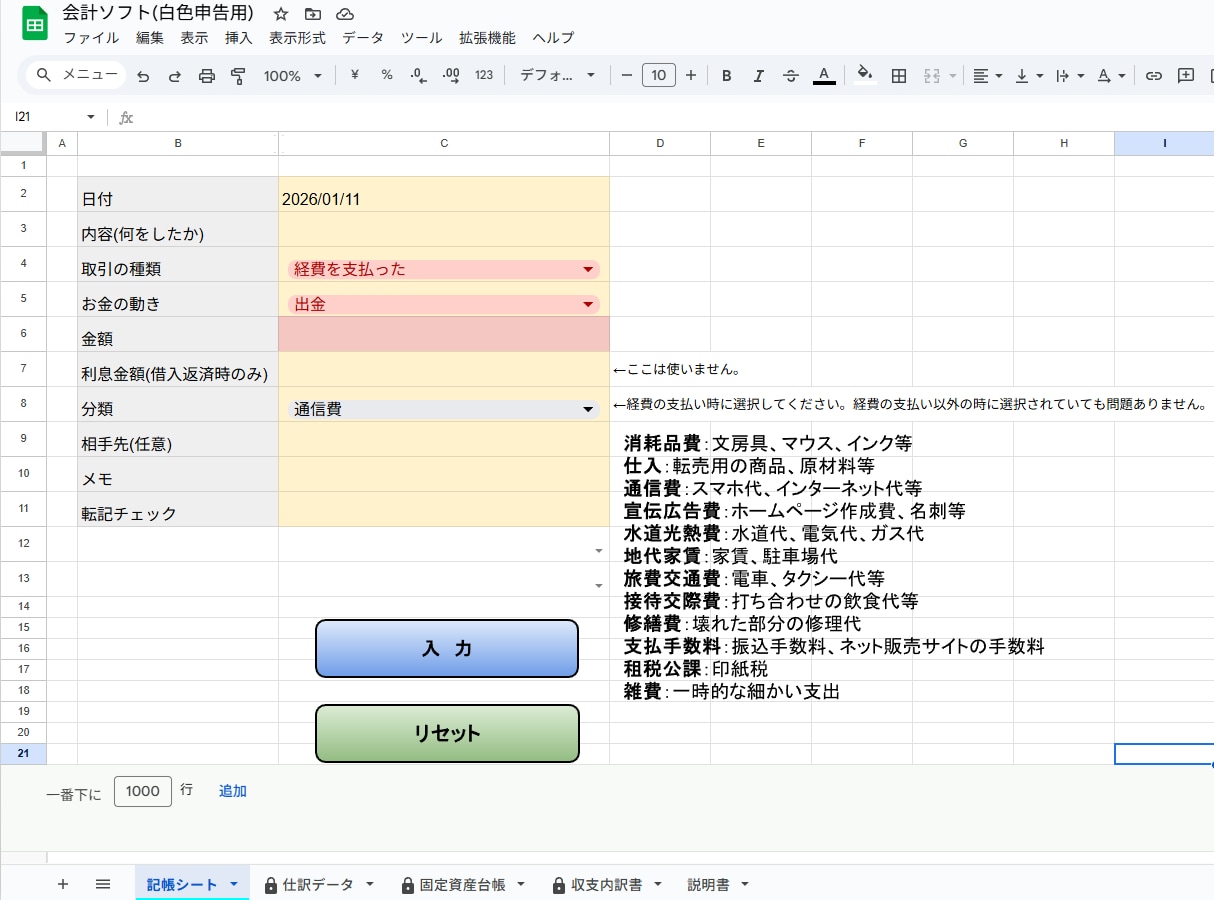Switch to the 仕訳データ sheet tab
The width and height of the screenshot is (1214, 900).
point(318,885)
